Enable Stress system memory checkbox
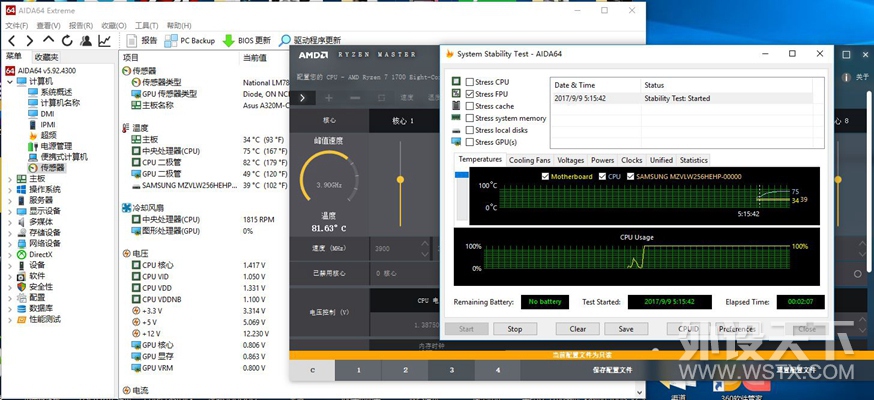Screen dimensions: 874x400 point(470,118)
